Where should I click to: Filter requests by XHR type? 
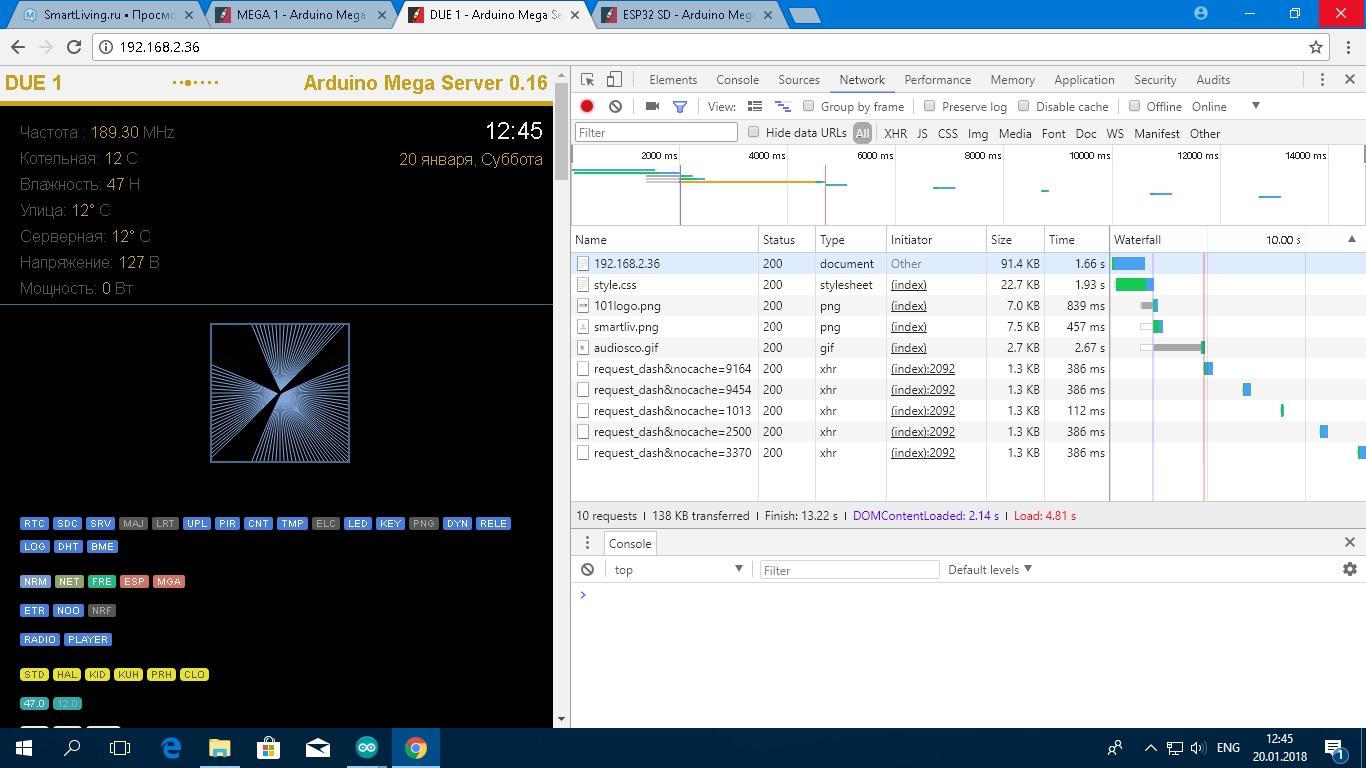click(895, 133)
